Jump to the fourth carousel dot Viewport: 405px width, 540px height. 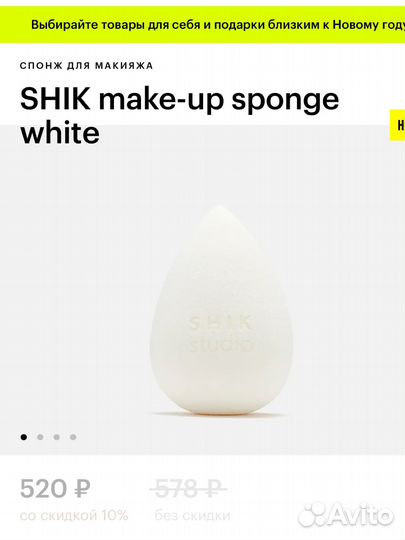(73, 437)
